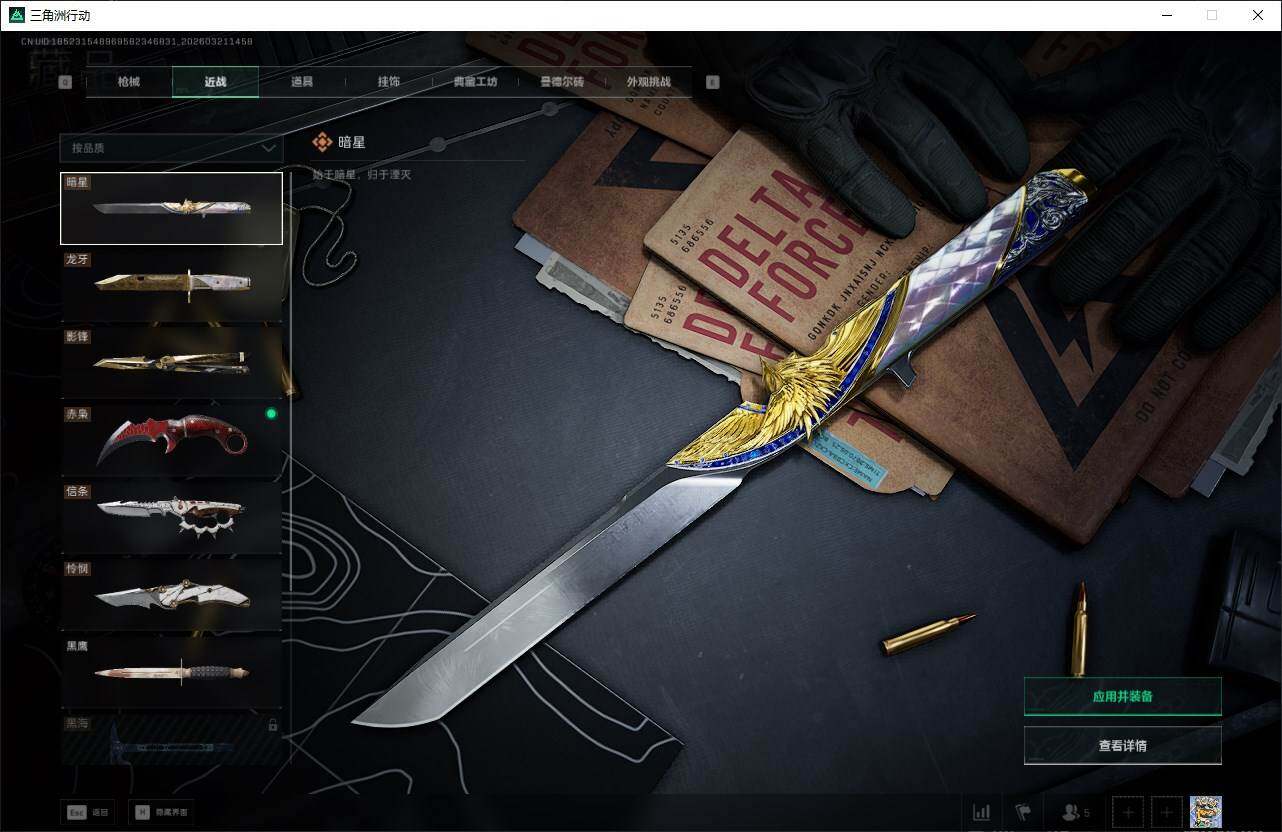Click the flag icon in bottom bar

click(1023, 812)
